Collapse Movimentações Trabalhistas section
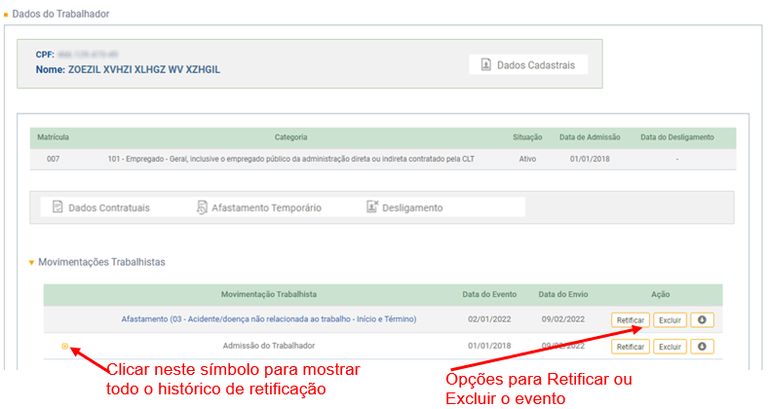The height and width of the screenshot is (409, 768). [x=31, y=263]
